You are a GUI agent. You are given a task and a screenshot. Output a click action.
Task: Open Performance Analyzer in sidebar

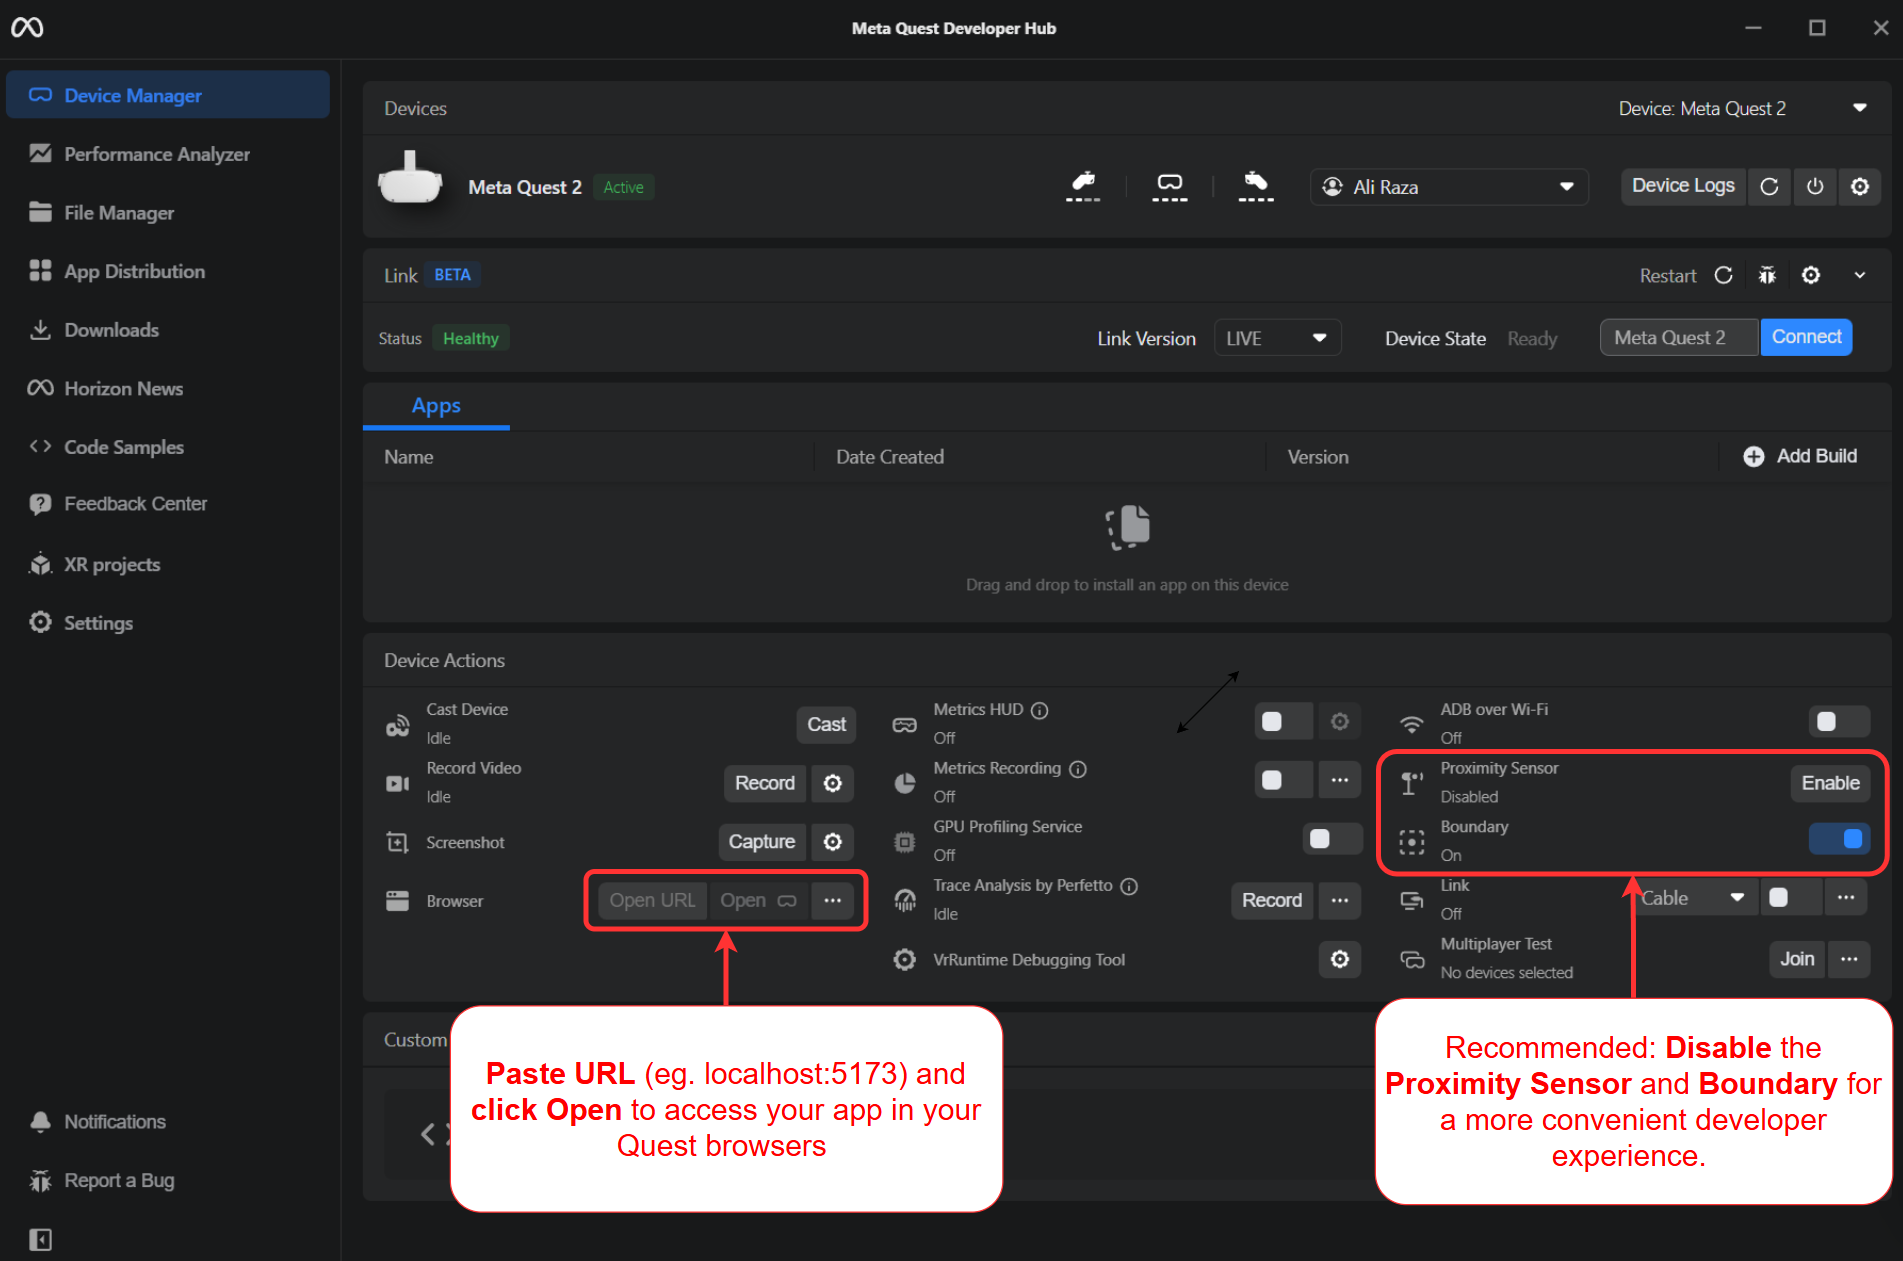click(156, 154)
